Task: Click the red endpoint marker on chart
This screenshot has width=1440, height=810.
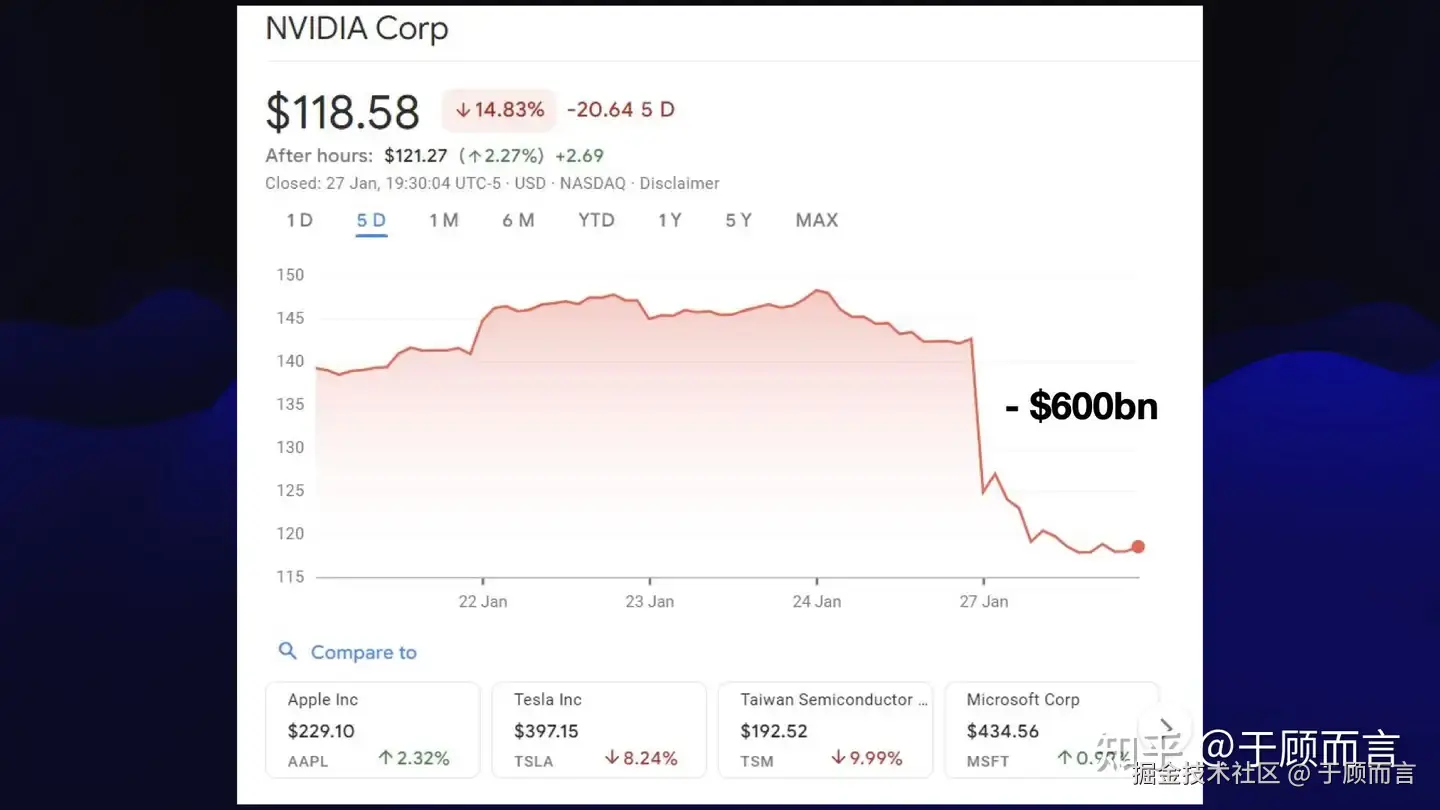Action: 1138,547
